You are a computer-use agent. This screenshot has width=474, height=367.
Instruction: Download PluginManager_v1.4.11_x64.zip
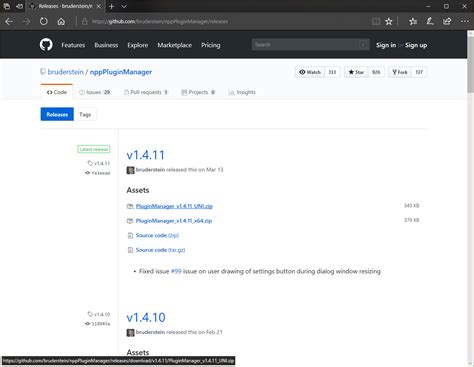[x=174, y=221]
